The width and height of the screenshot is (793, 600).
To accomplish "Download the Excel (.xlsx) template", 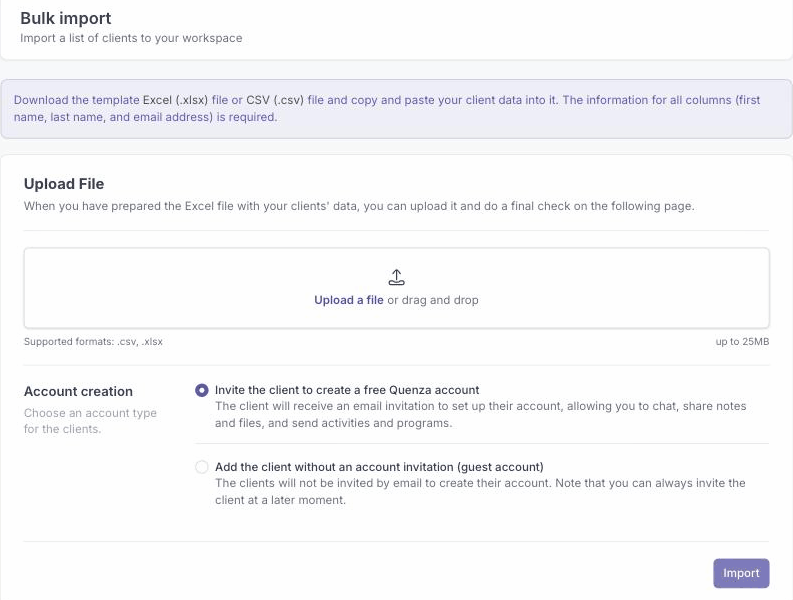I will (x=175, y=100).
